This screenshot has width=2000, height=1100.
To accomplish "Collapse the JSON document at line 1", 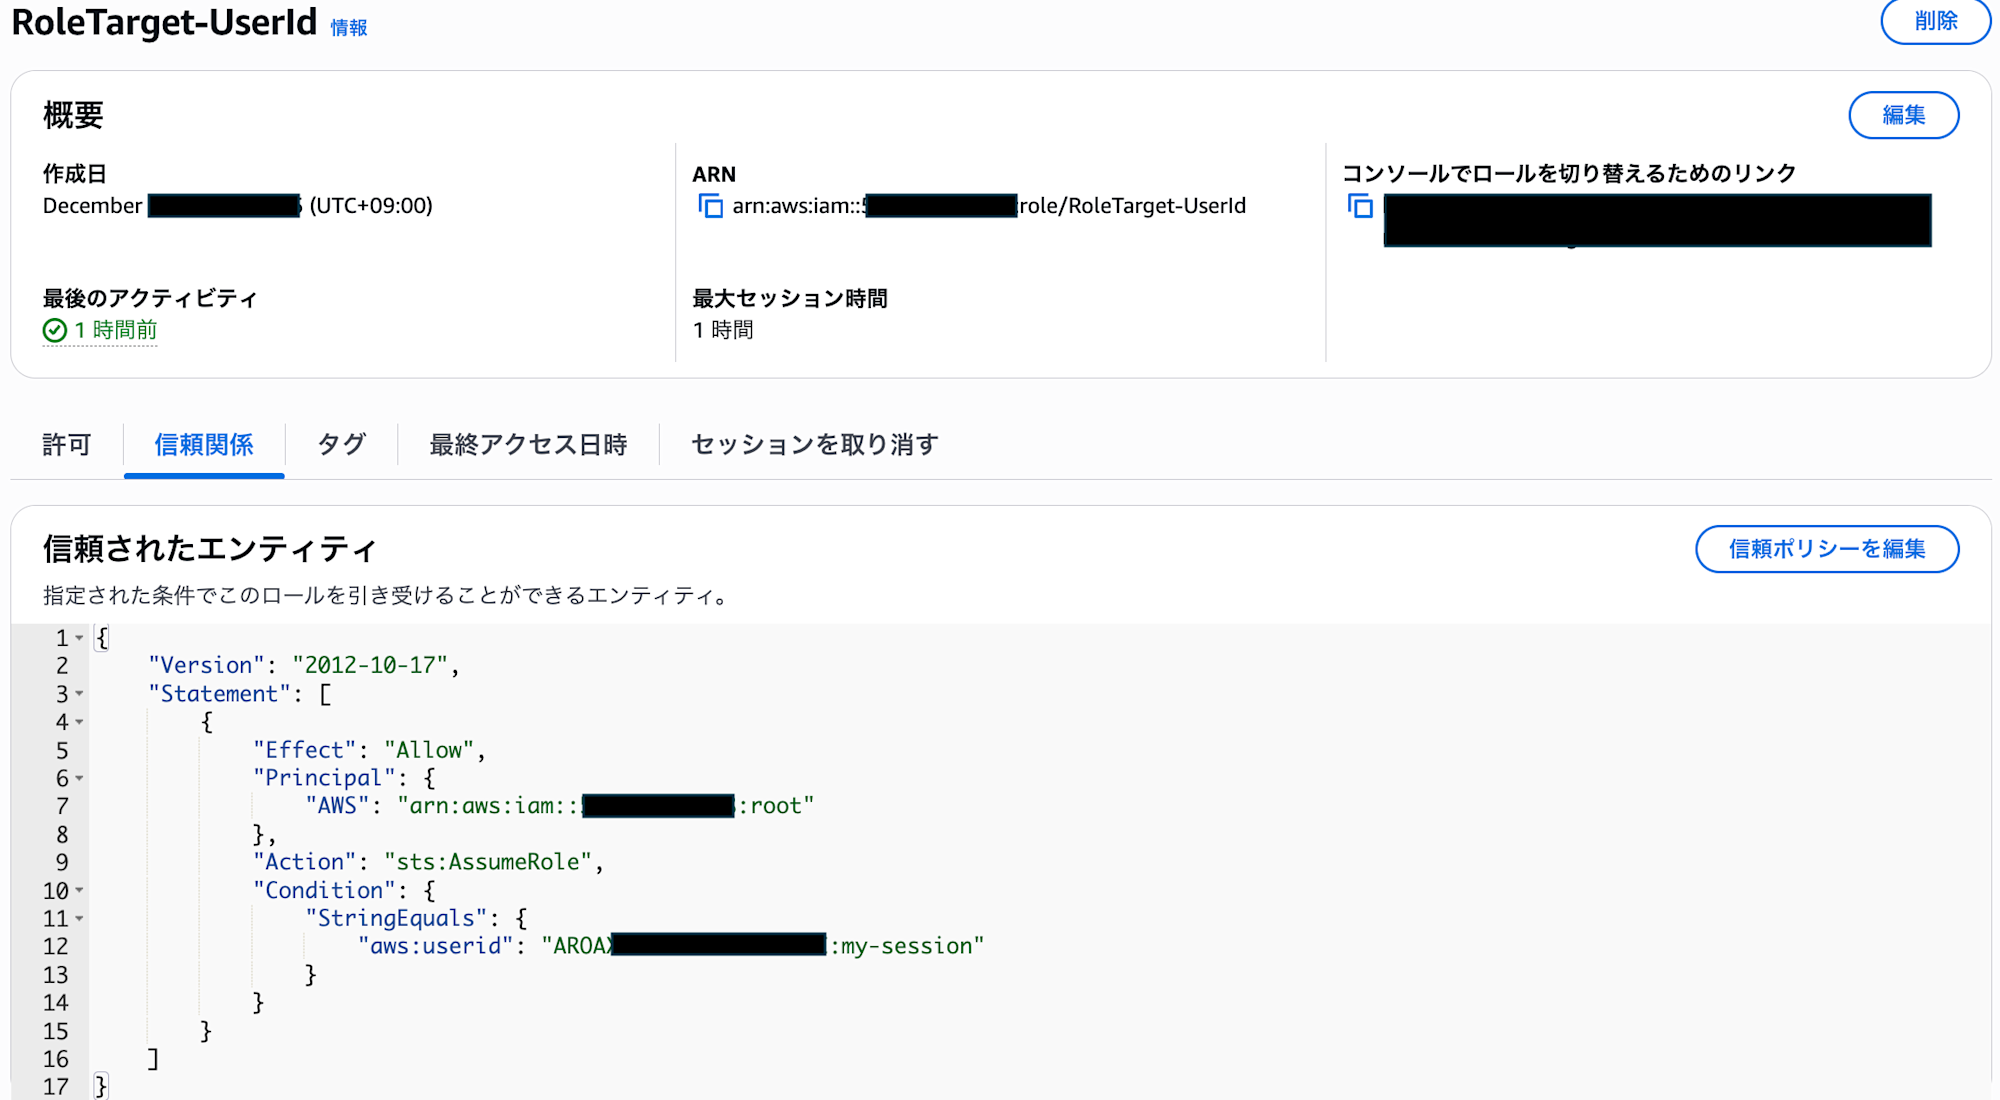I will tap(78, 638).
